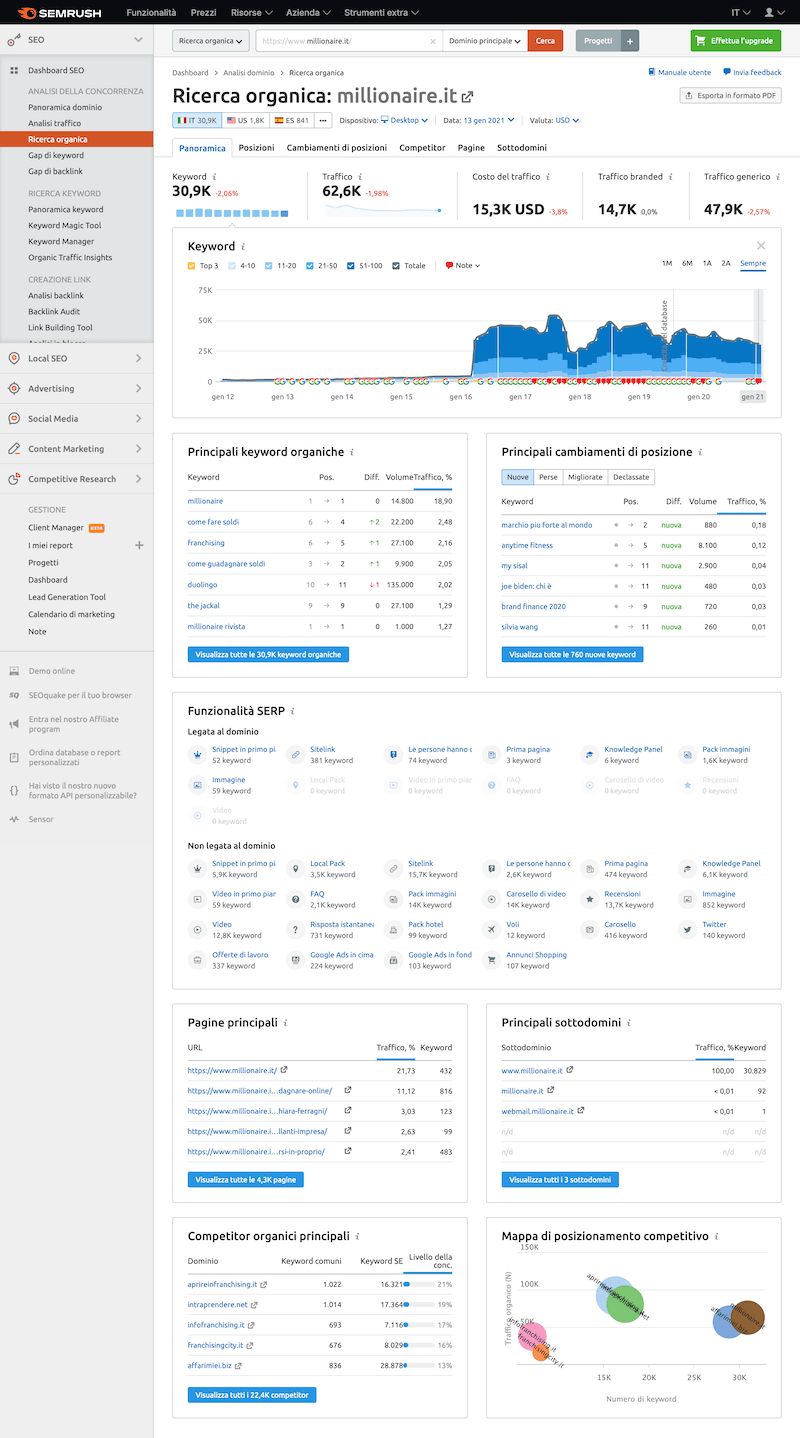Image resolution: width=800 pixels, height=1438 pixels.
Task: Open external link icon for aprireinfranchising.it
Action: click(264, 1284)
